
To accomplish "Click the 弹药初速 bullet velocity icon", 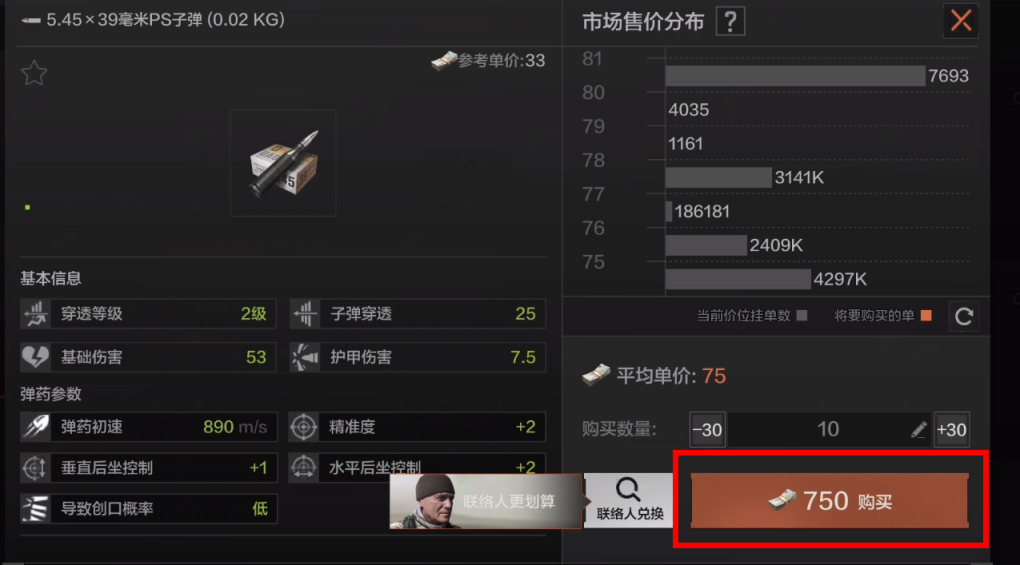I will [35, 427].
